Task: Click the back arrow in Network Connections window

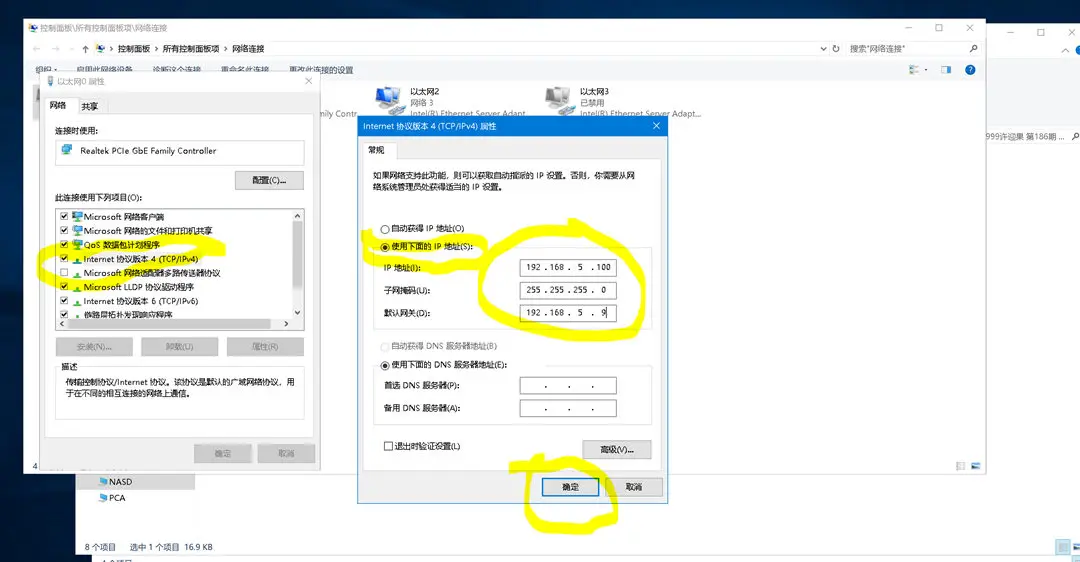Action: pyautogui.click(x=37, y=49)
